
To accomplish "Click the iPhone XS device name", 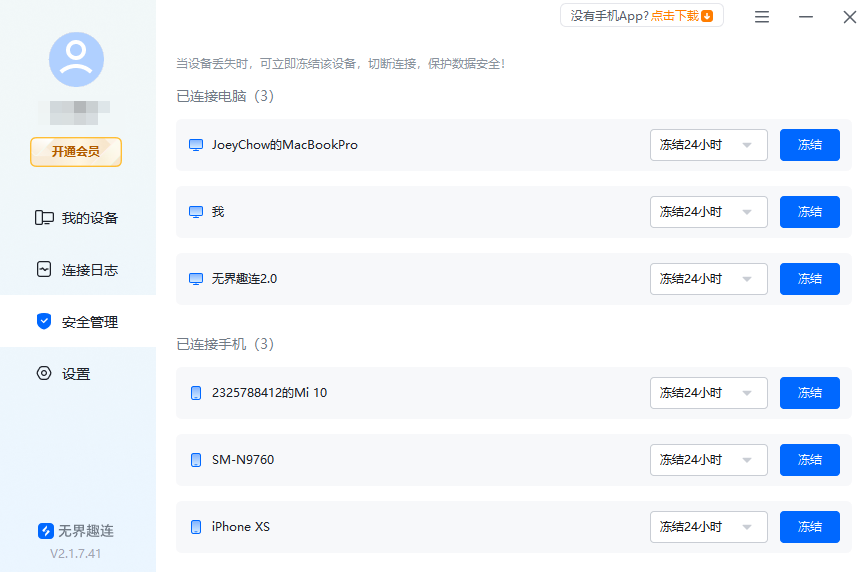I will [241, 527].
